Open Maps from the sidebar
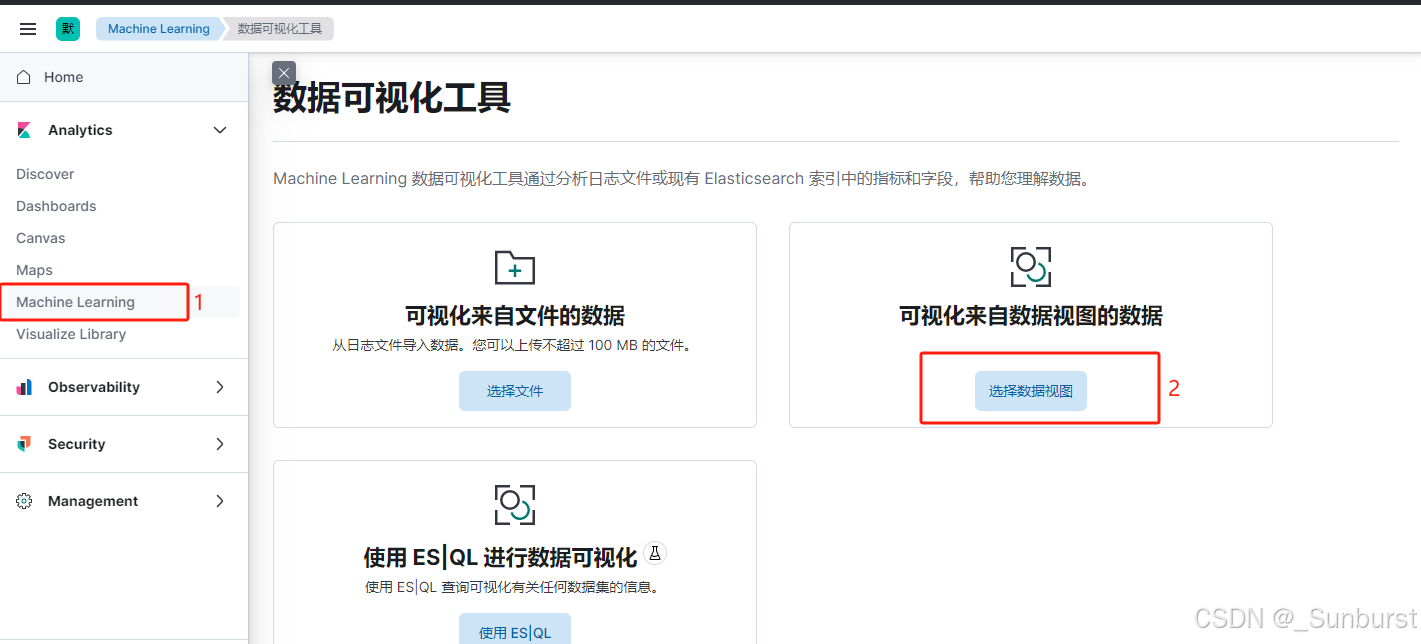This screenshot has height=644, width=1421. point(34,270)
